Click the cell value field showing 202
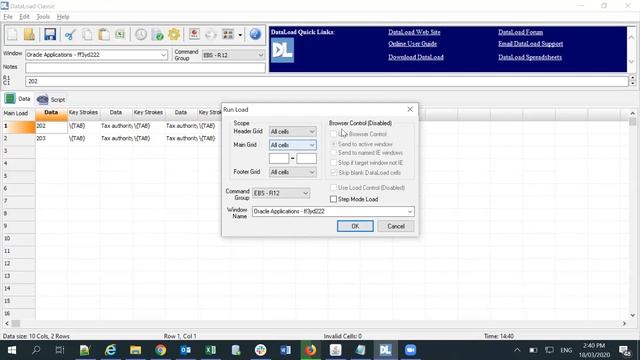This screenshot has height=360, width=640. 327,81
